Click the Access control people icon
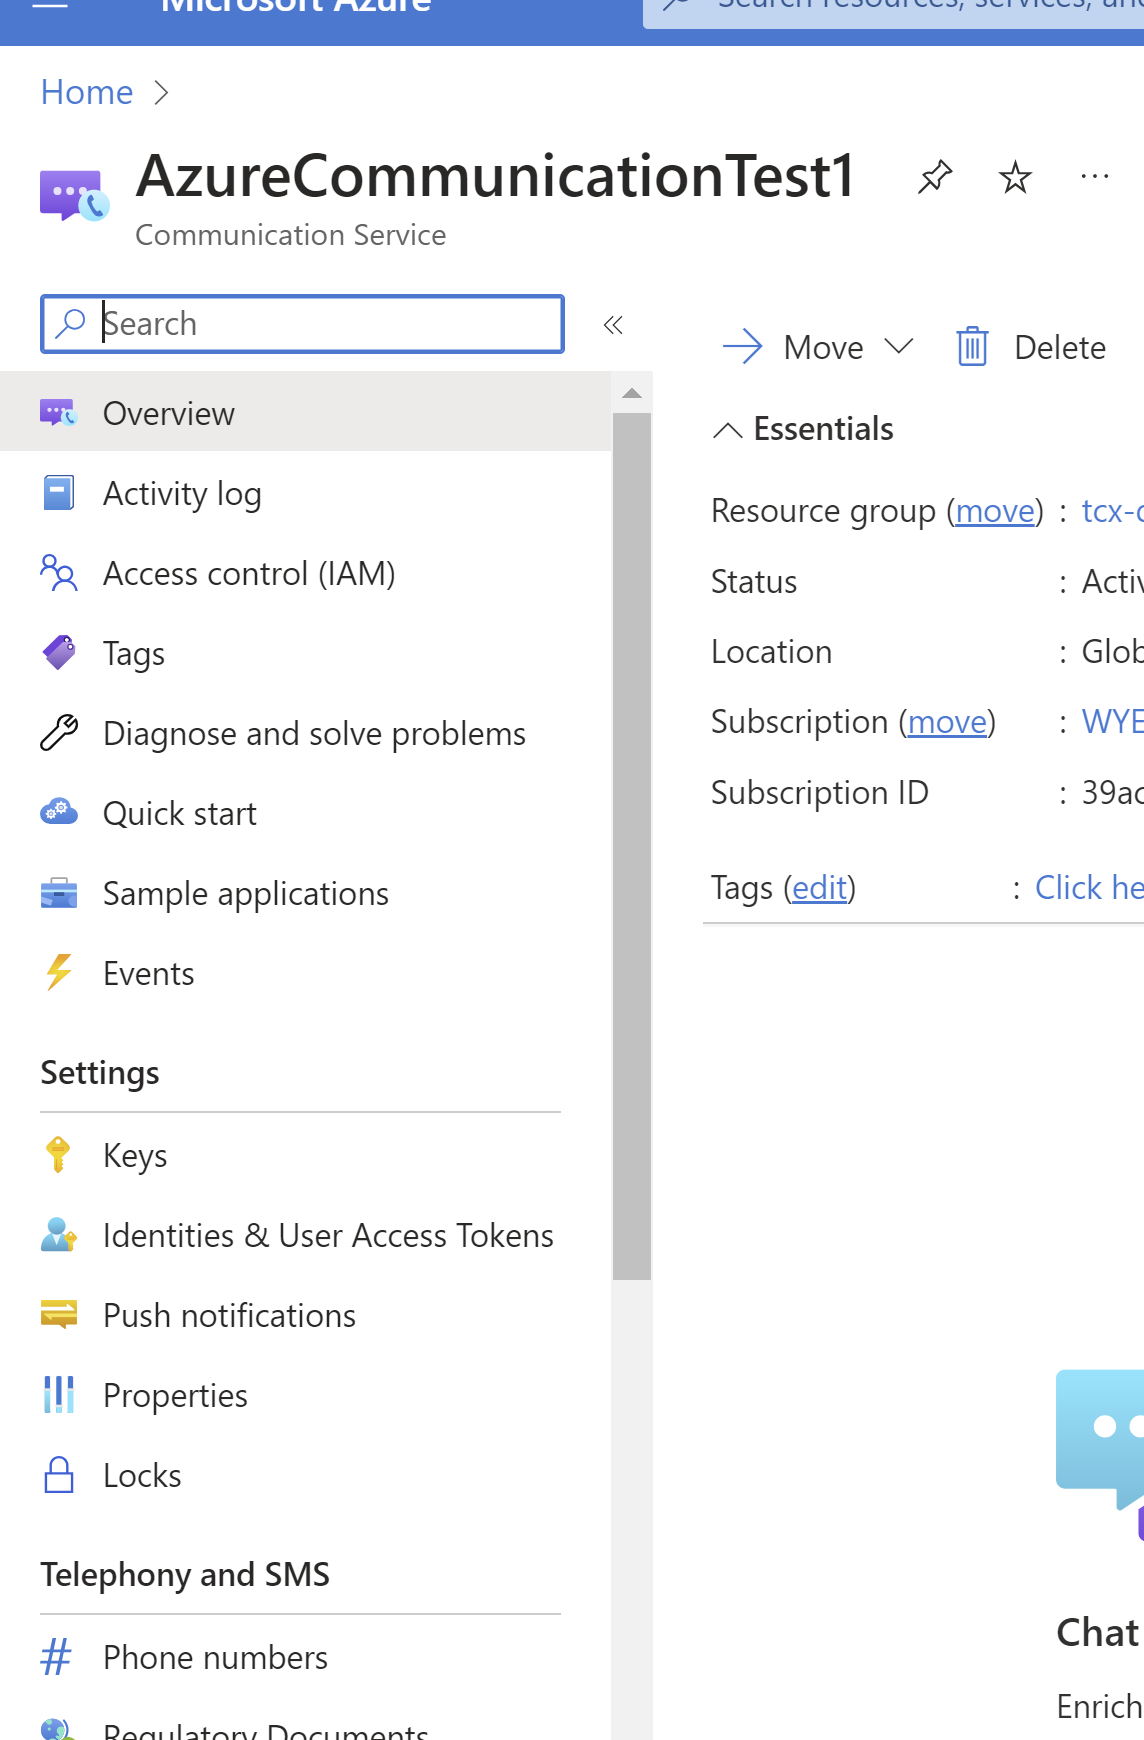 tap(58, 573)
